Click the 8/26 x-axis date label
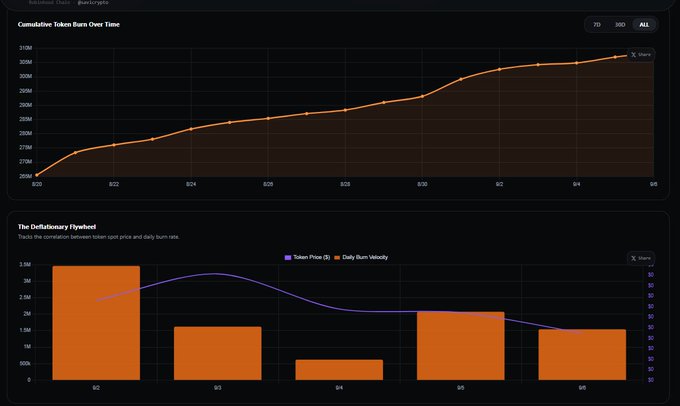 click(268, 184)
